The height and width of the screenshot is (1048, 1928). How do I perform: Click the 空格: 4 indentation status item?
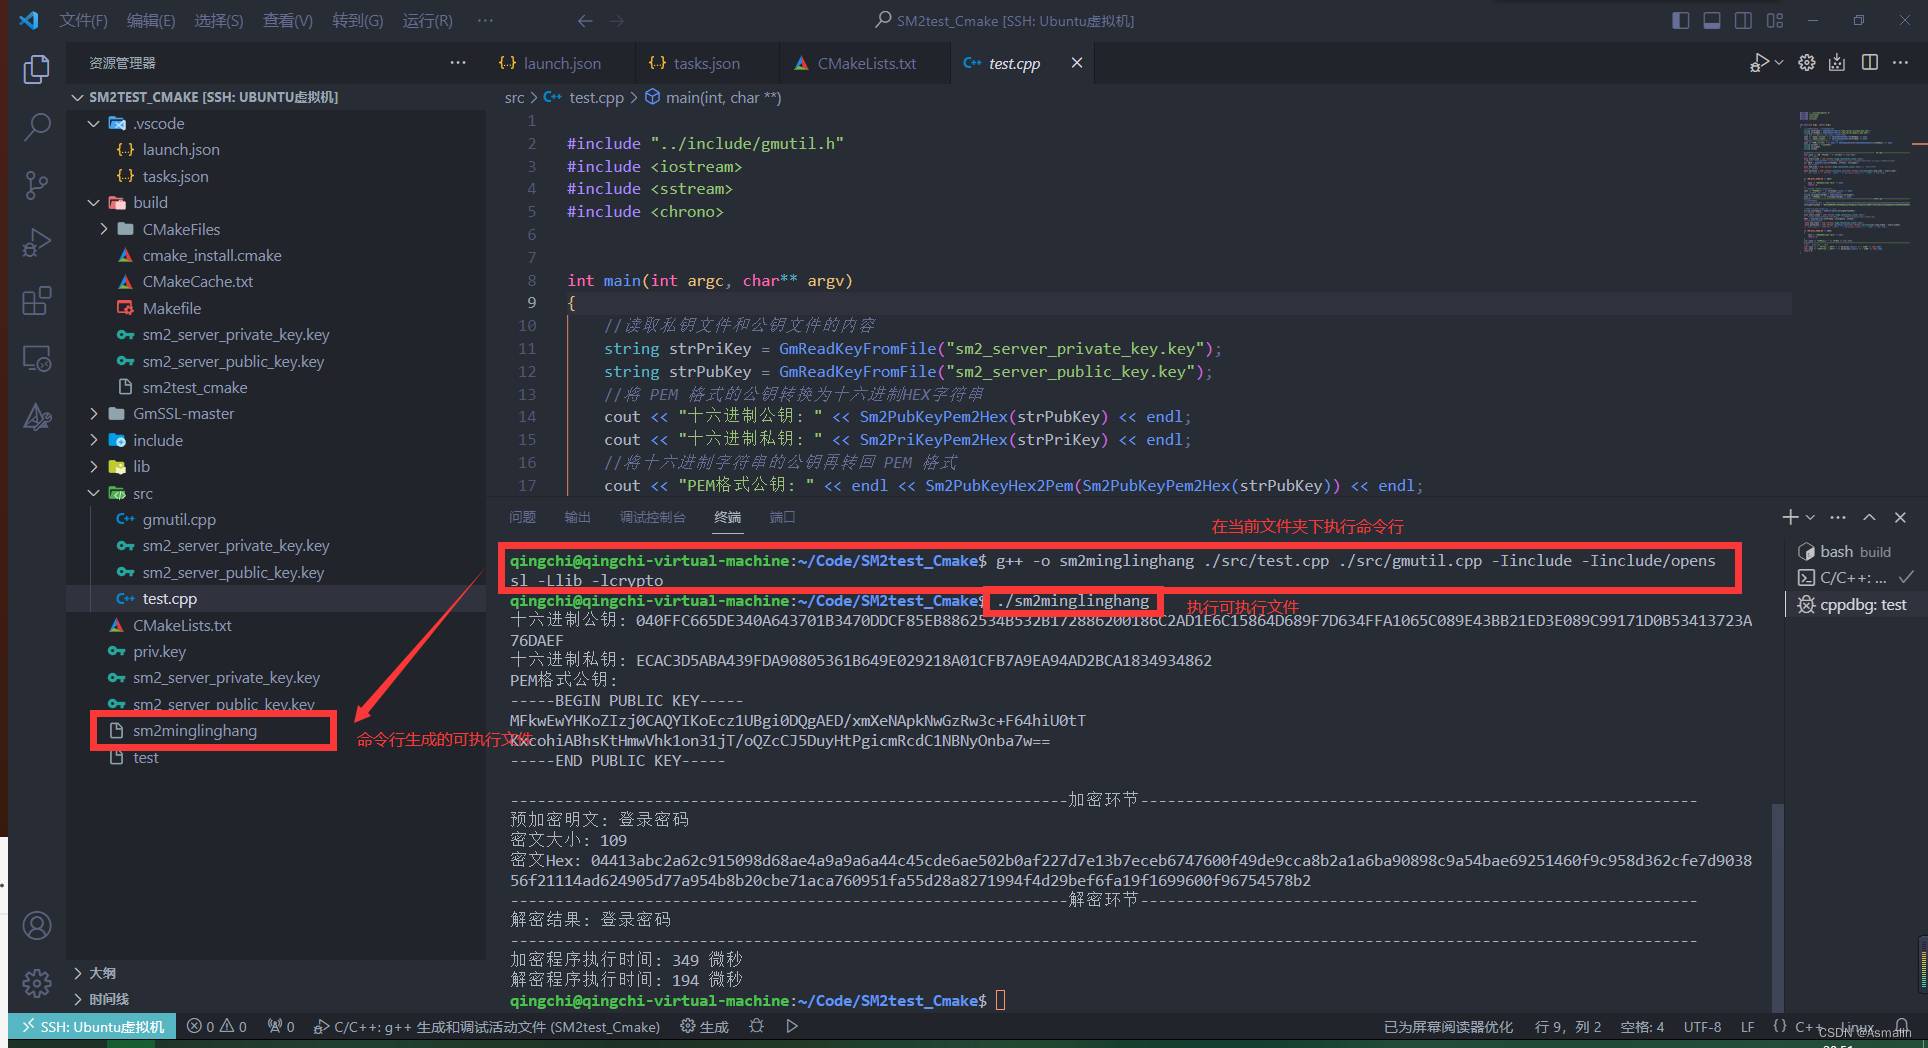tap(1642, 1026)
